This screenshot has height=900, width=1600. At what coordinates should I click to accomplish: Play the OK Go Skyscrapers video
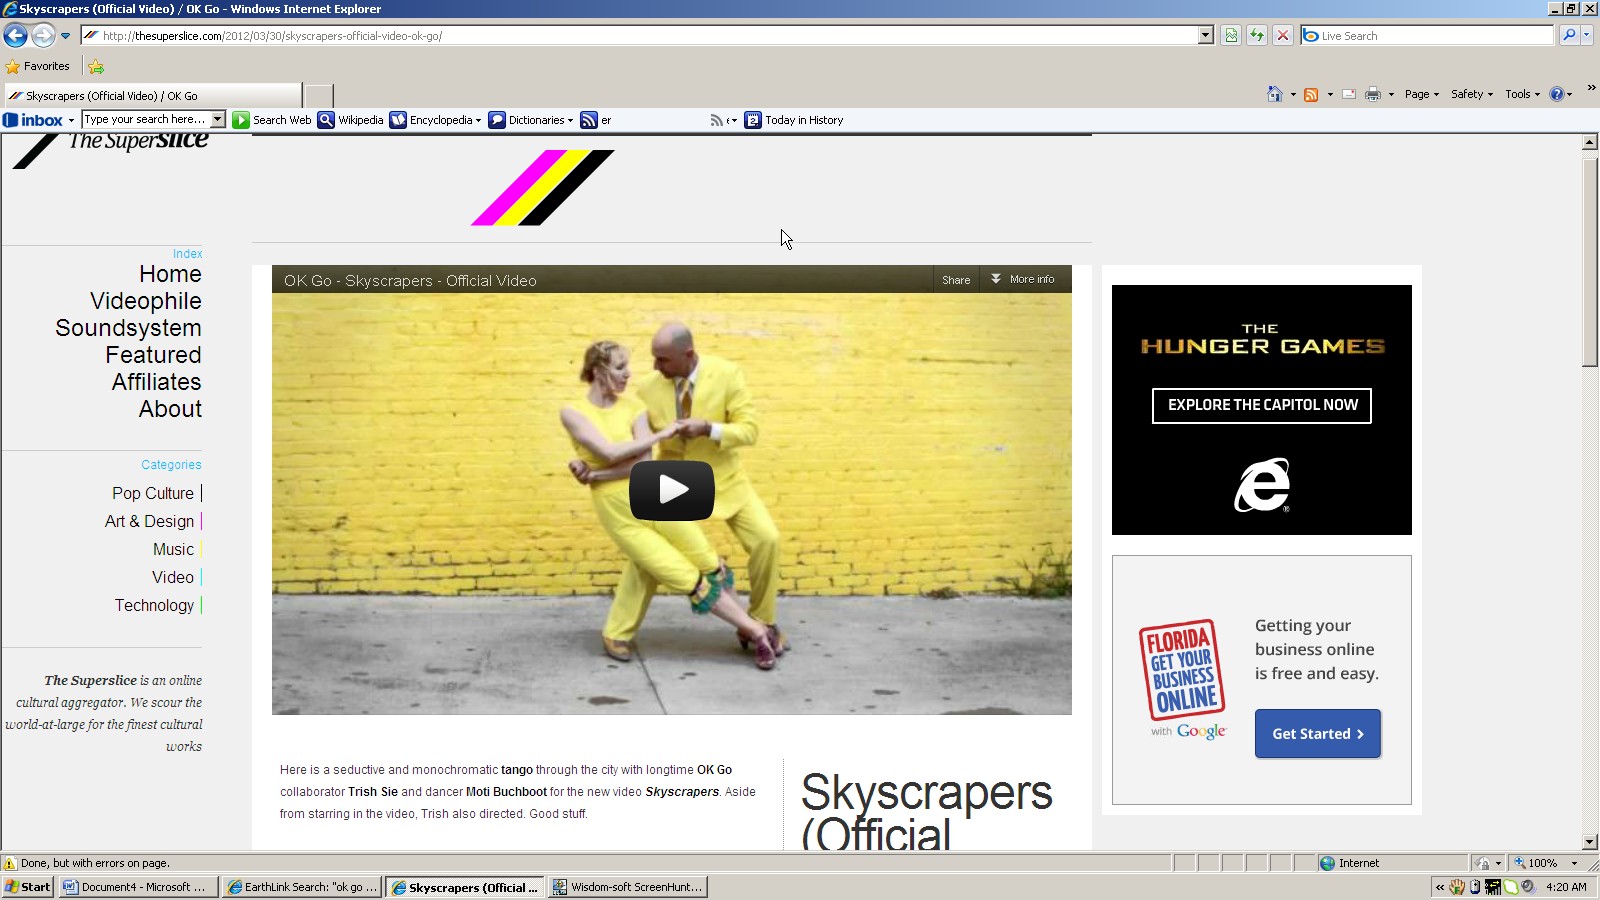point(672,490)
